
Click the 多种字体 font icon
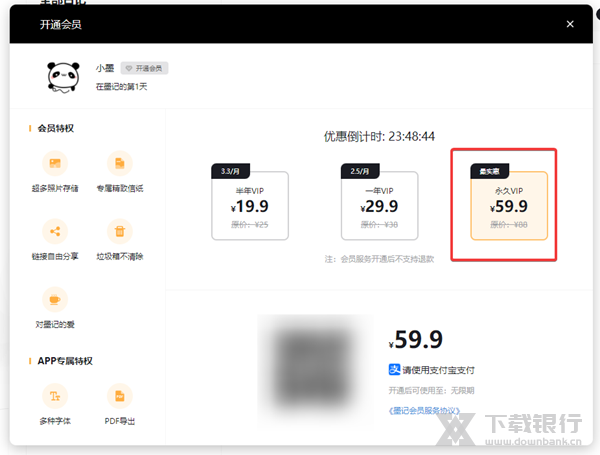point(55,396)
